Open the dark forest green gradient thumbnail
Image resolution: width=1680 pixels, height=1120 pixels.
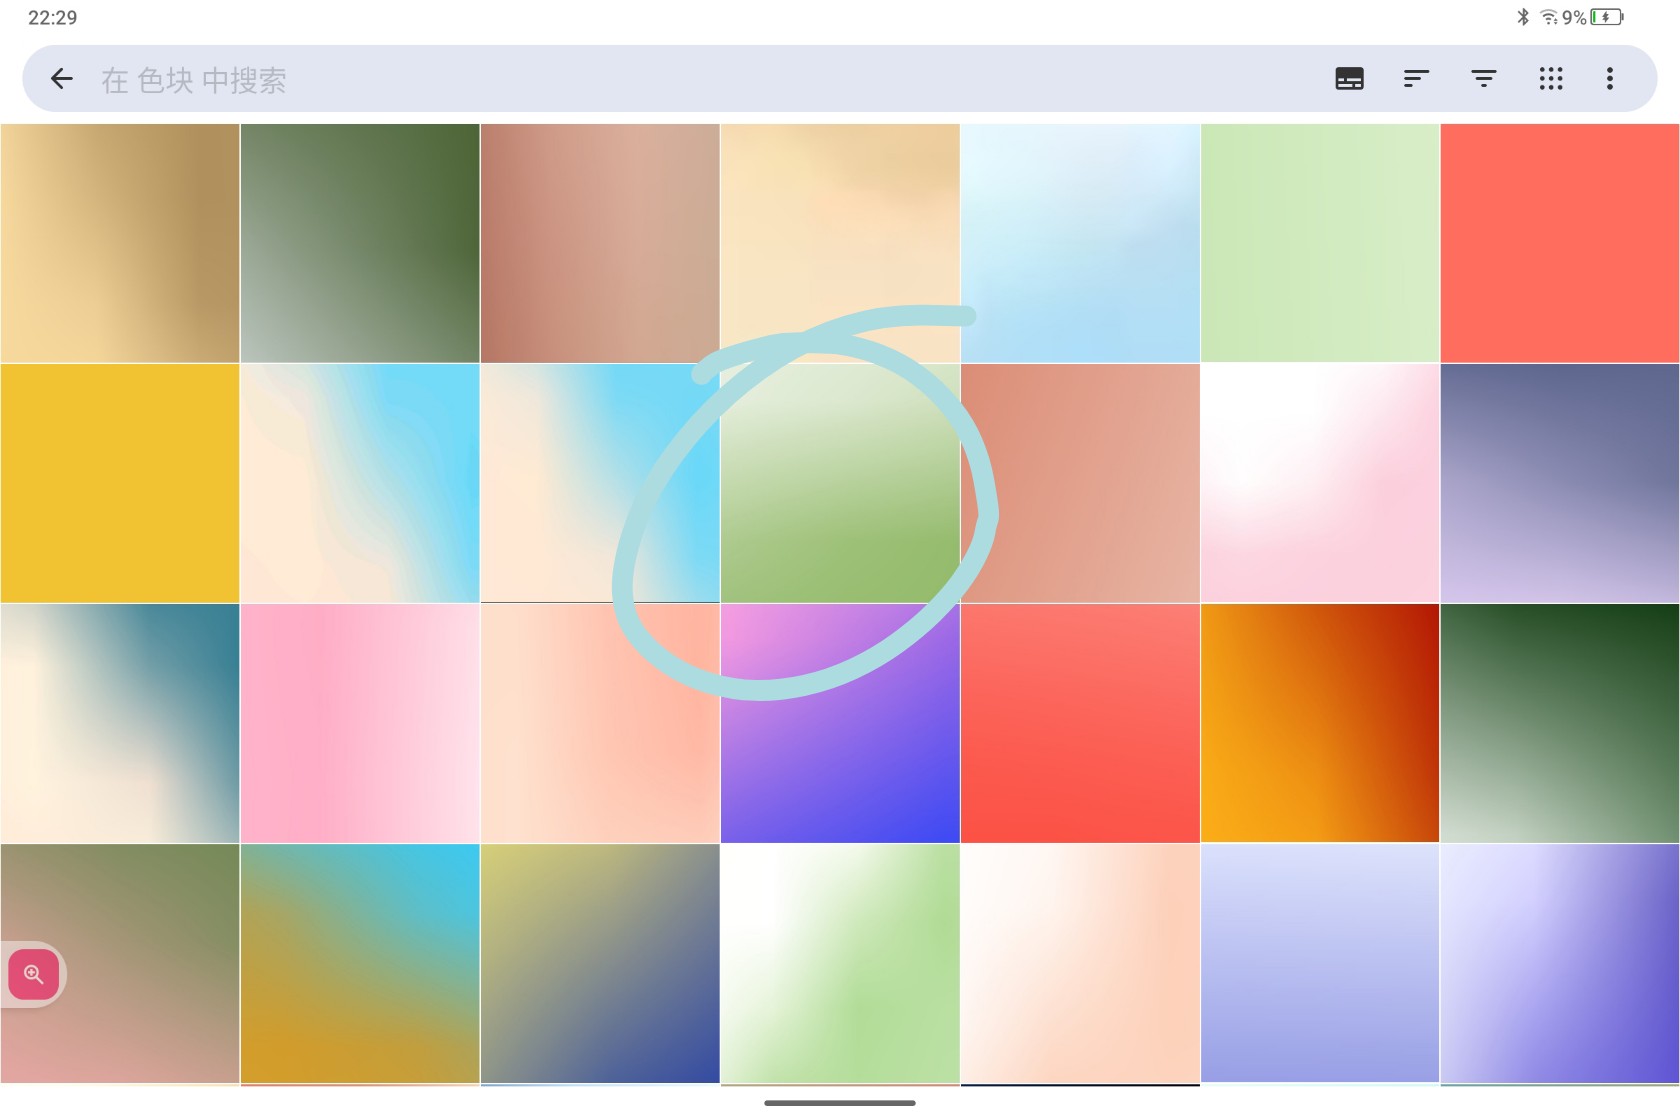(1560, 723)
